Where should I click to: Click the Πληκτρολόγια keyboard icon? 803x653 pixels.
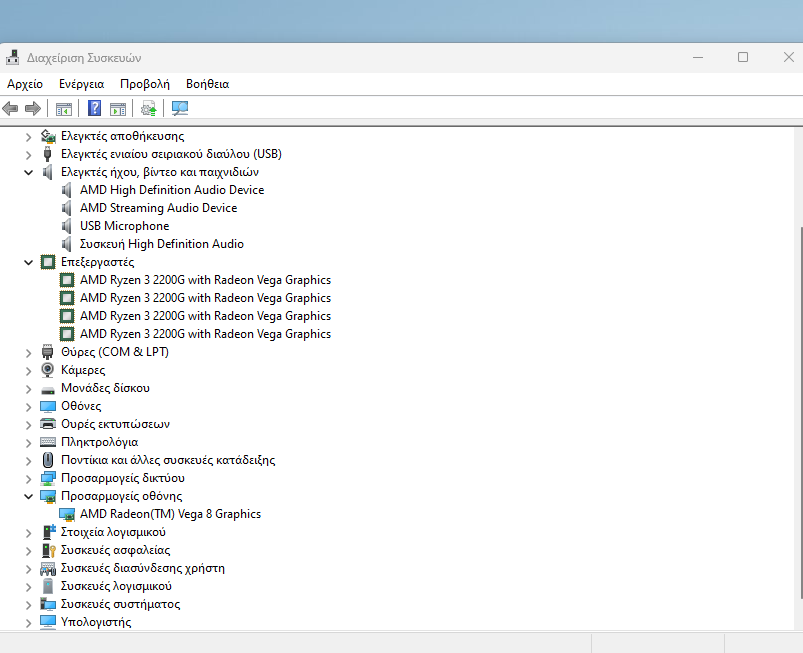(48, 442)
